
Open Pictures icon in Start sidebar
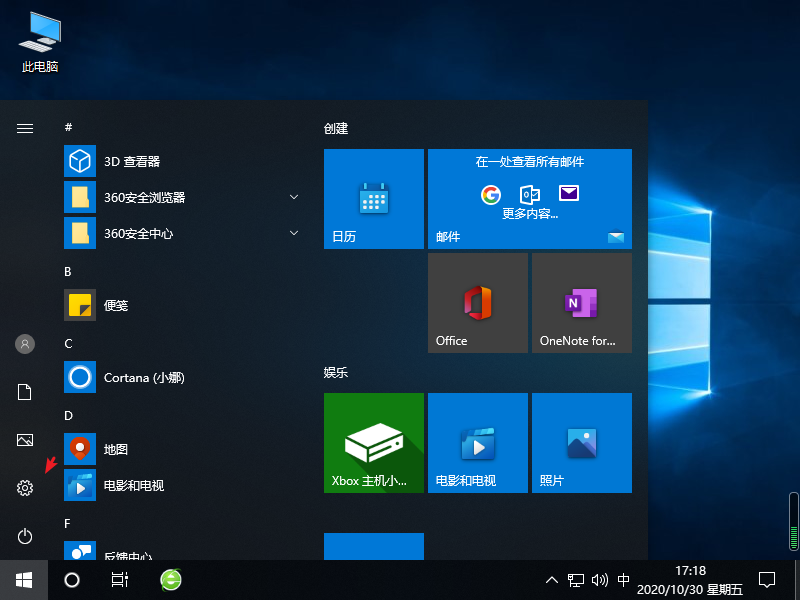coord(25,440)
